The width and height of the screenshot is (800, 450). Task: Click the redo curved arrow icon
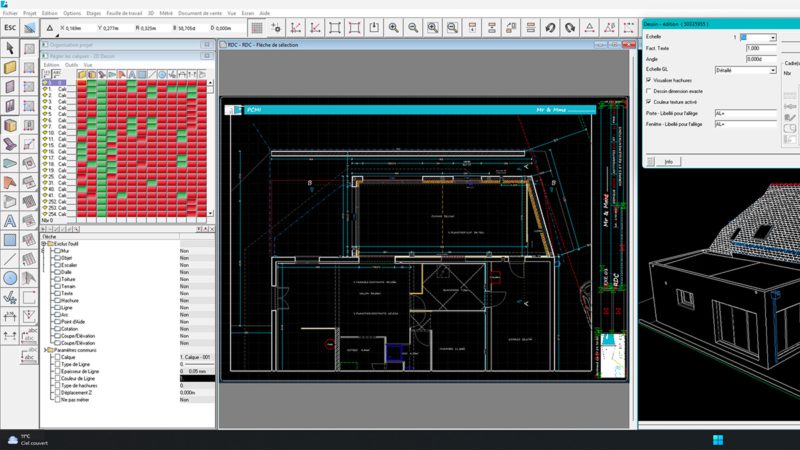point(570,28)
